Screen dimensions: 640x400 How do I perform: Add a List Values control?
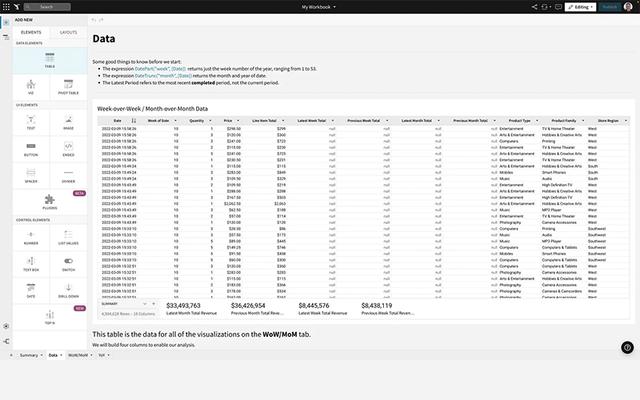click(x=68, y=237)
